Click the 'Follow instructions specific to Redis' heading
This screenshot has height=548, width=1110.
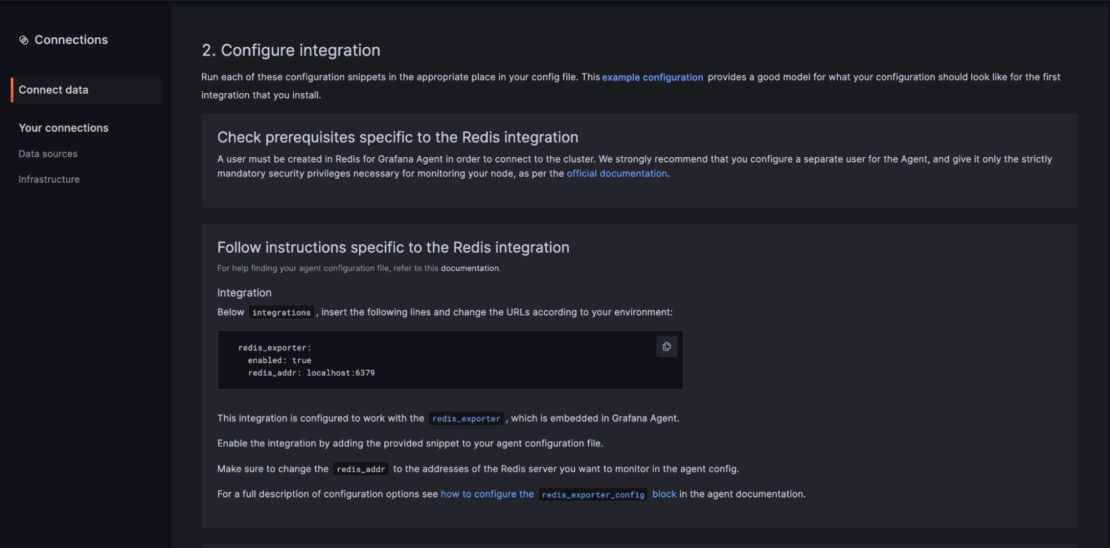coord(393,247)
